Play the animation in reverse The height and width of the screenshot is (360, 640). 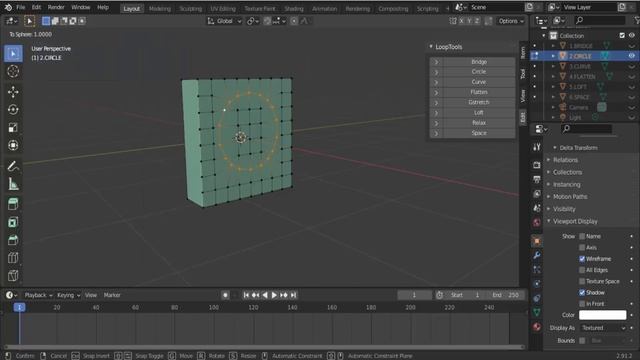[265, 295]
